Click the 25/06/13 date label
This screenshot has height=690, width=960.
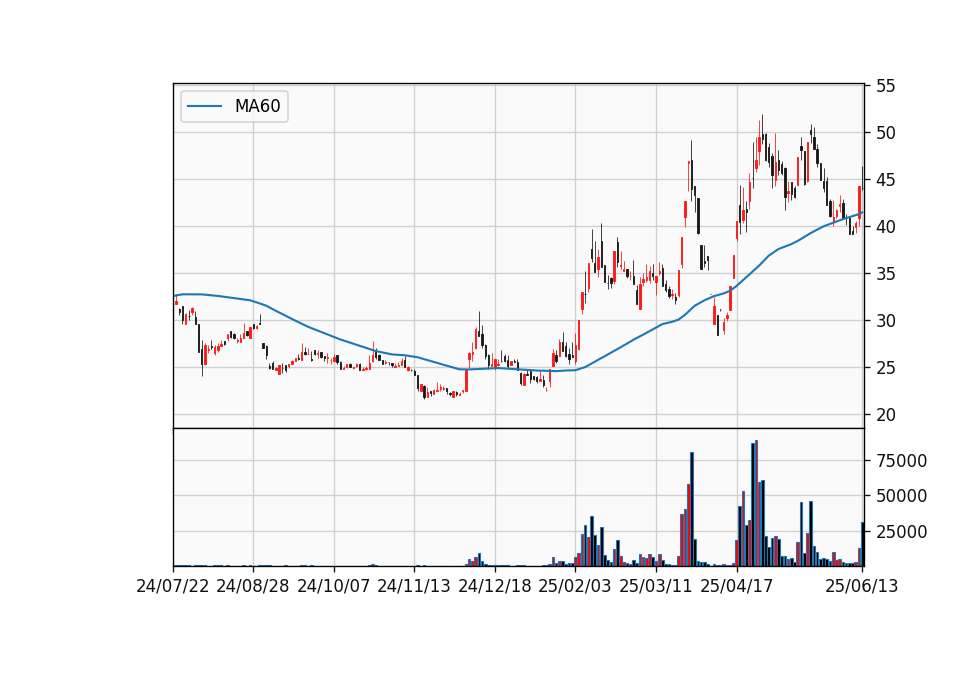[861, 586]
